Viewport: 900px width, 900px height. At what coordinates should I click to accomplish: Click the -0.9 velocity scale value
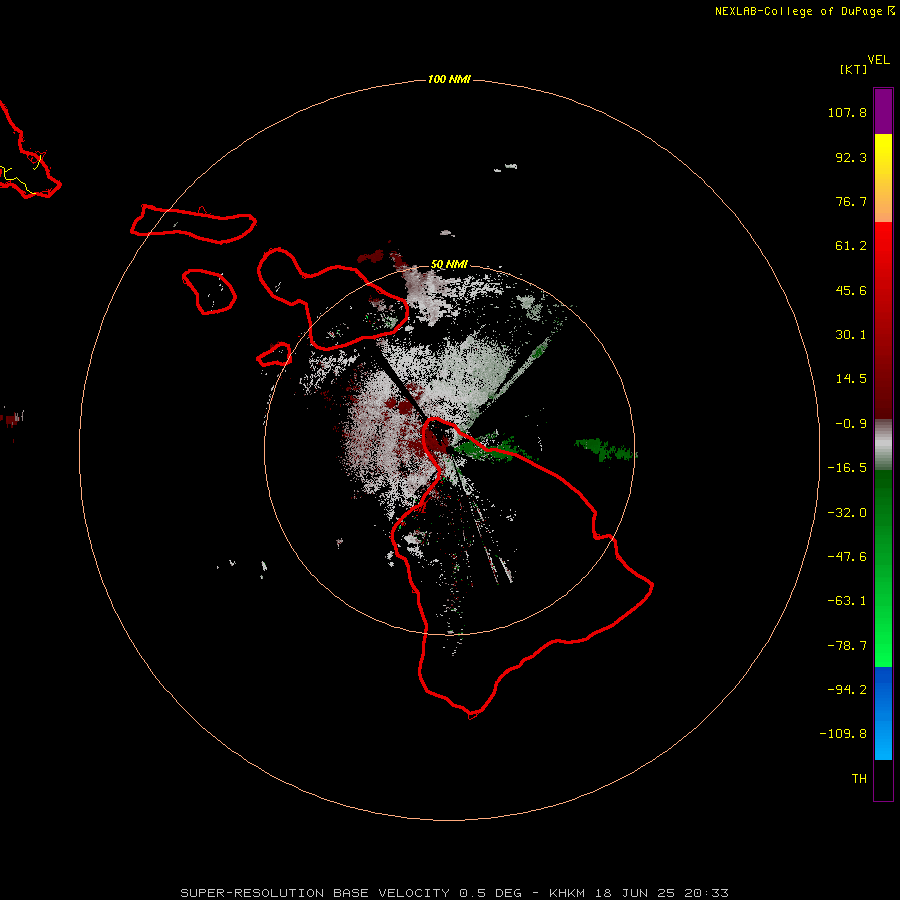(851, 424)
